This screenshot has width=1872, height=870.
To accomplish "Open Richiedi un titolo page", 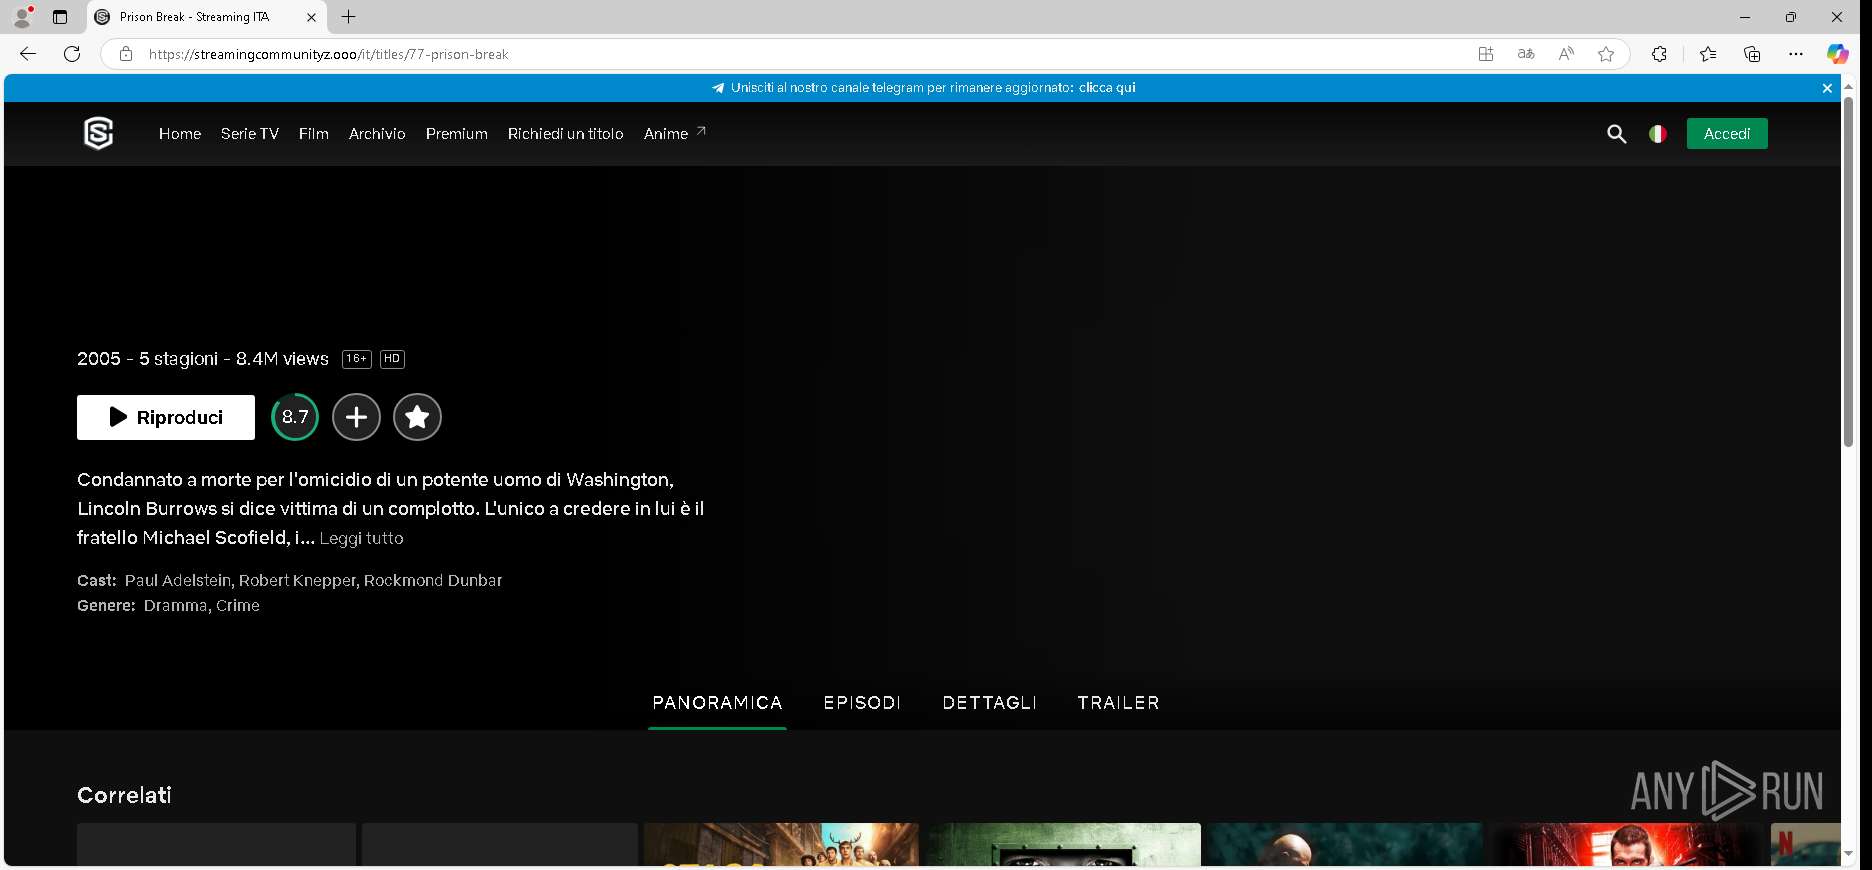I will click(x=566, y=134).
